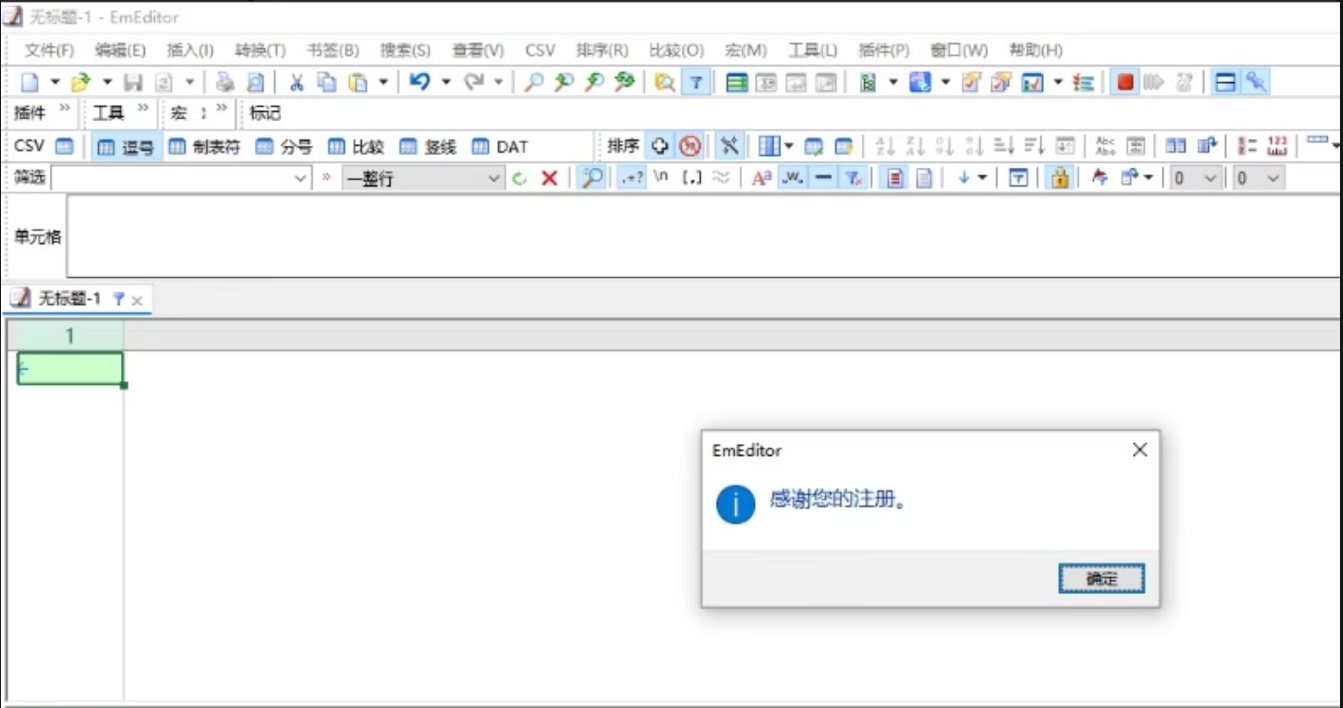Open a file with the folder icon

(x=81, y=82)
